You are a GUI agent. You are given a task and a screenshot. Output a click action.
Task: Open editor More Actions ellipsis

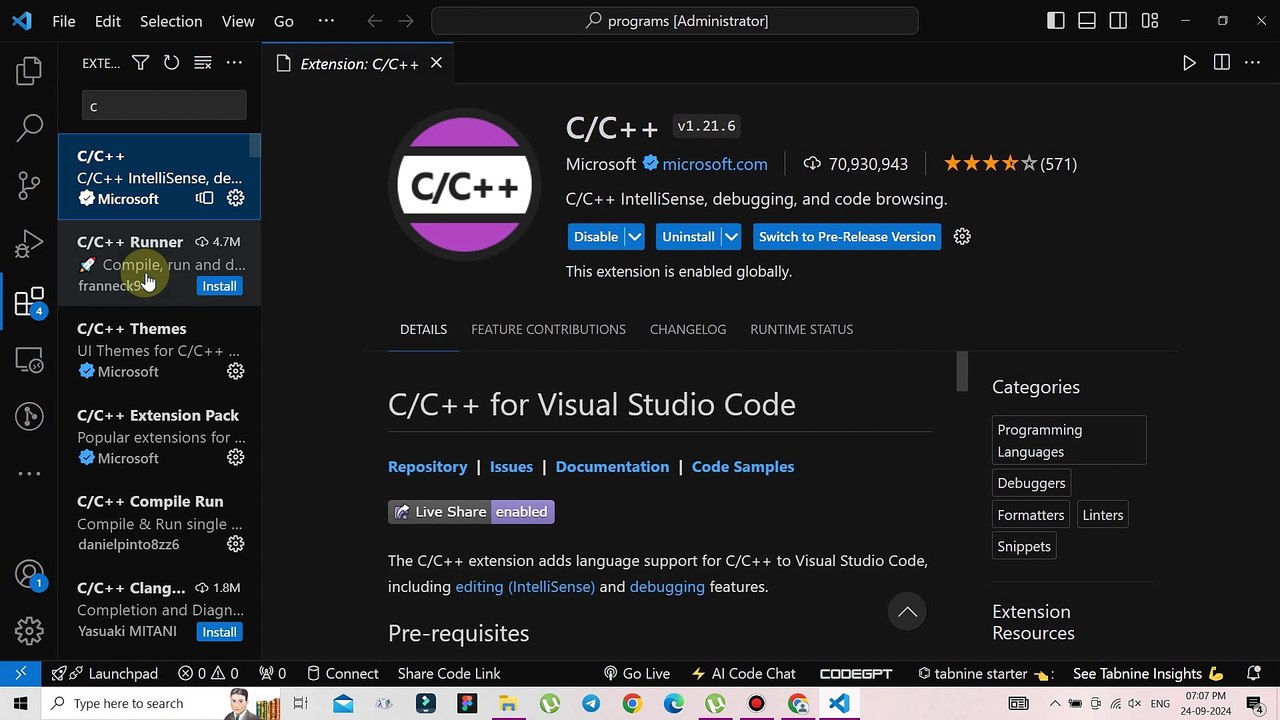coord(1252,63)
